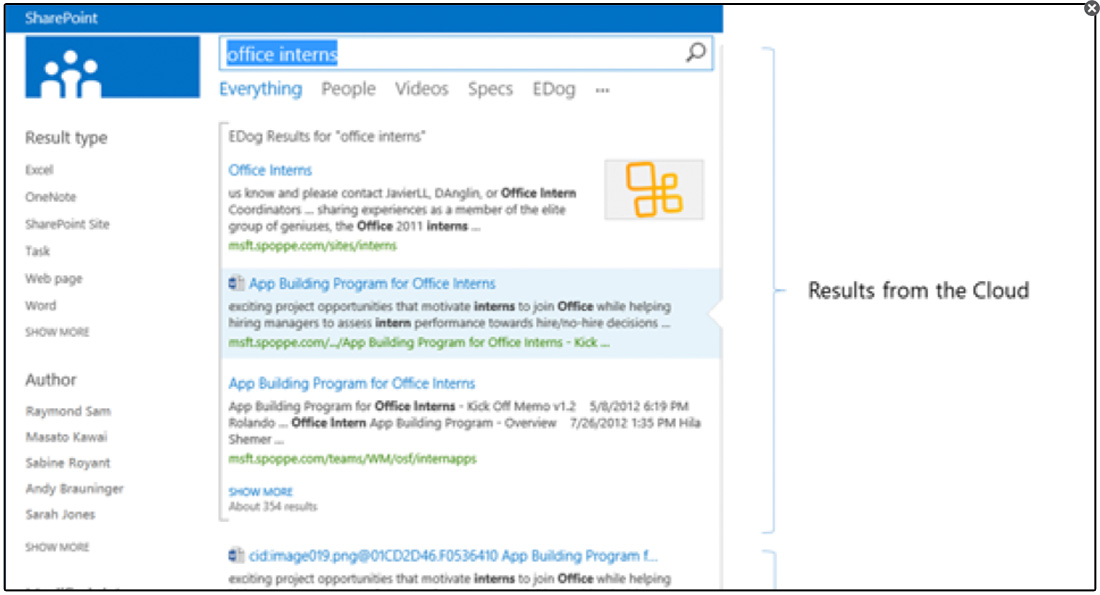1100x595 pixels.
Task: Open URL ending in 'Office Interns - Kick ...'
Action: (x=419, y=342)
